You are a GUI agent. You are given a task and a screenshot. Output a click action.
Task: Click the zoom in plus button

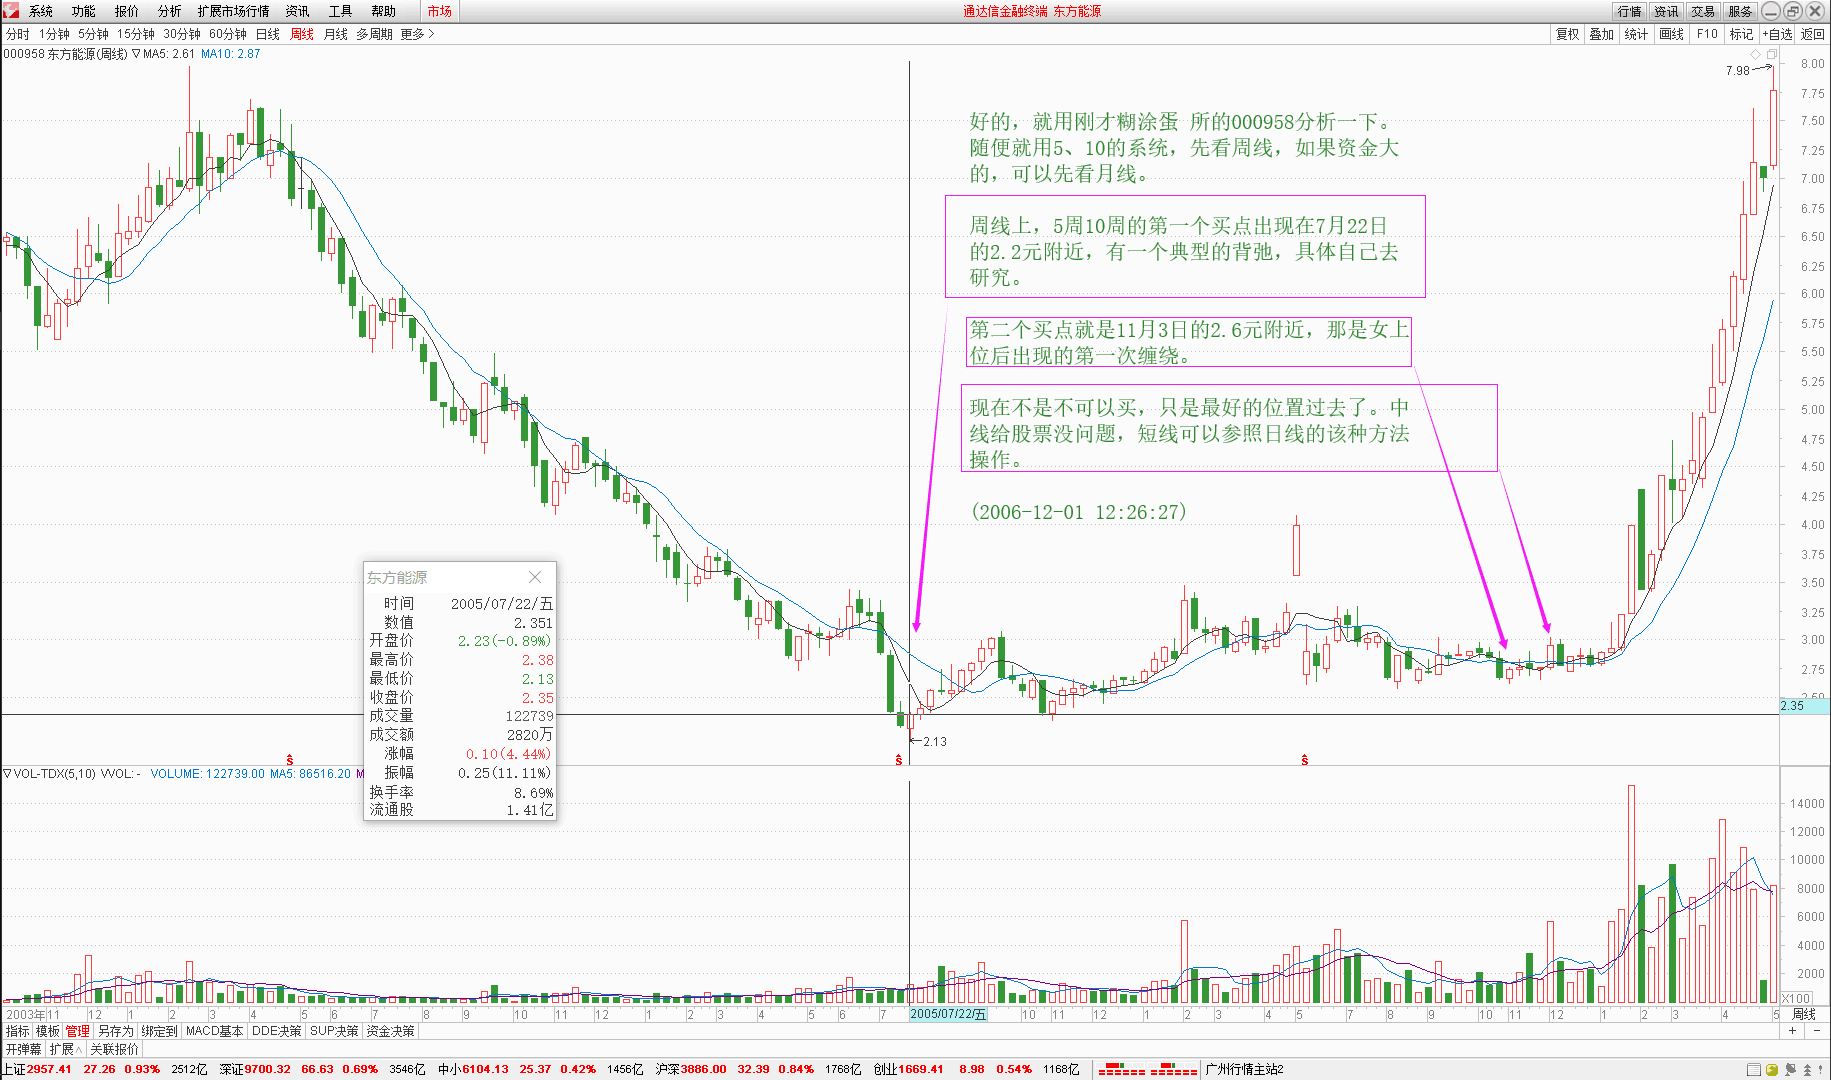tap(1792, 1031)
